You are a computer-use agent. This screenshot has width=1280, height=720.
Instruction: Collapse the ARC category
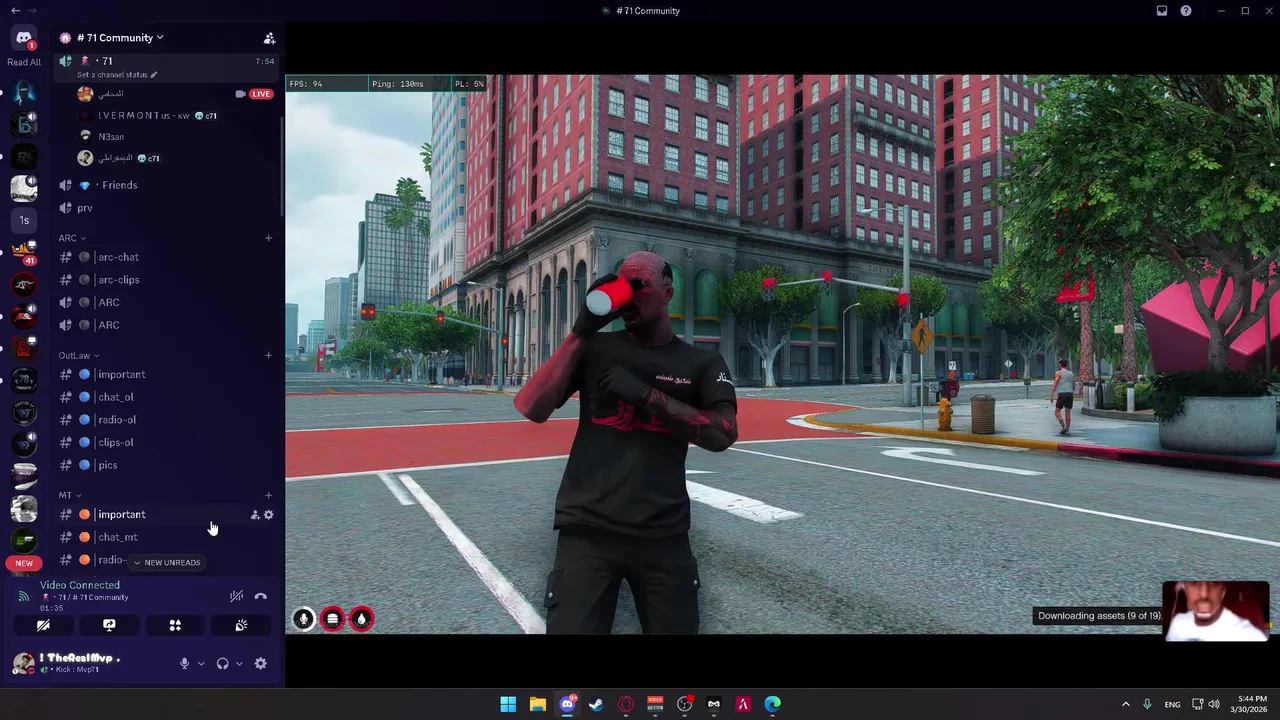pyautogui.click(x=72, y=238)
